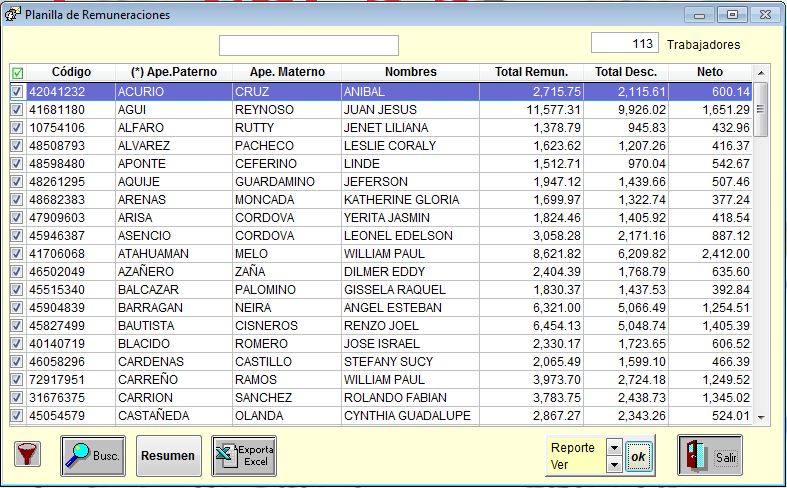The image size is (787, 488).
Task: Click the red funnel filter icon
Action: 26,456
